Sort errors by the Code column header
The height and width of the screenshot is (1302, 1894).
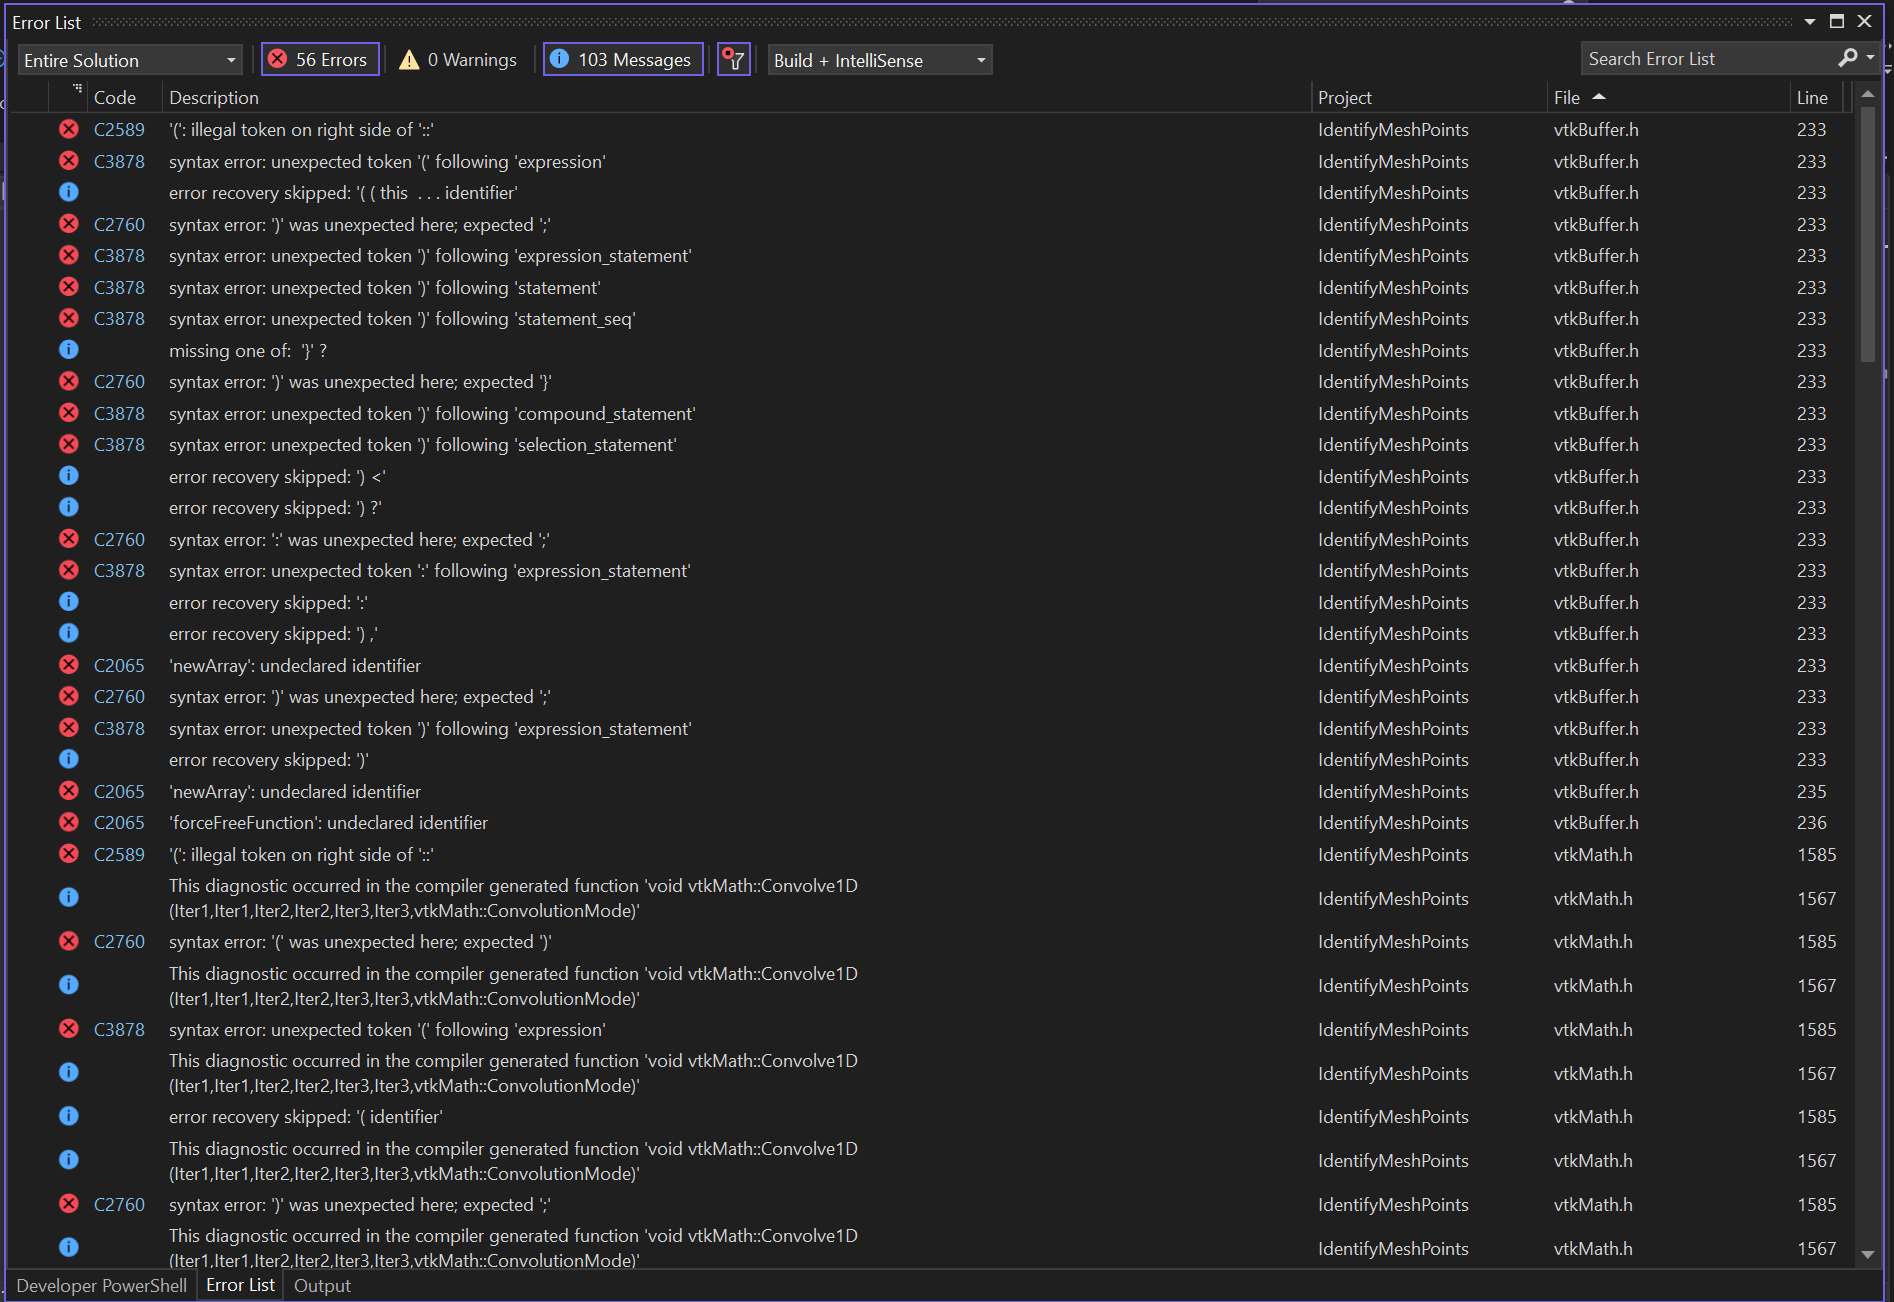[115, 97]
